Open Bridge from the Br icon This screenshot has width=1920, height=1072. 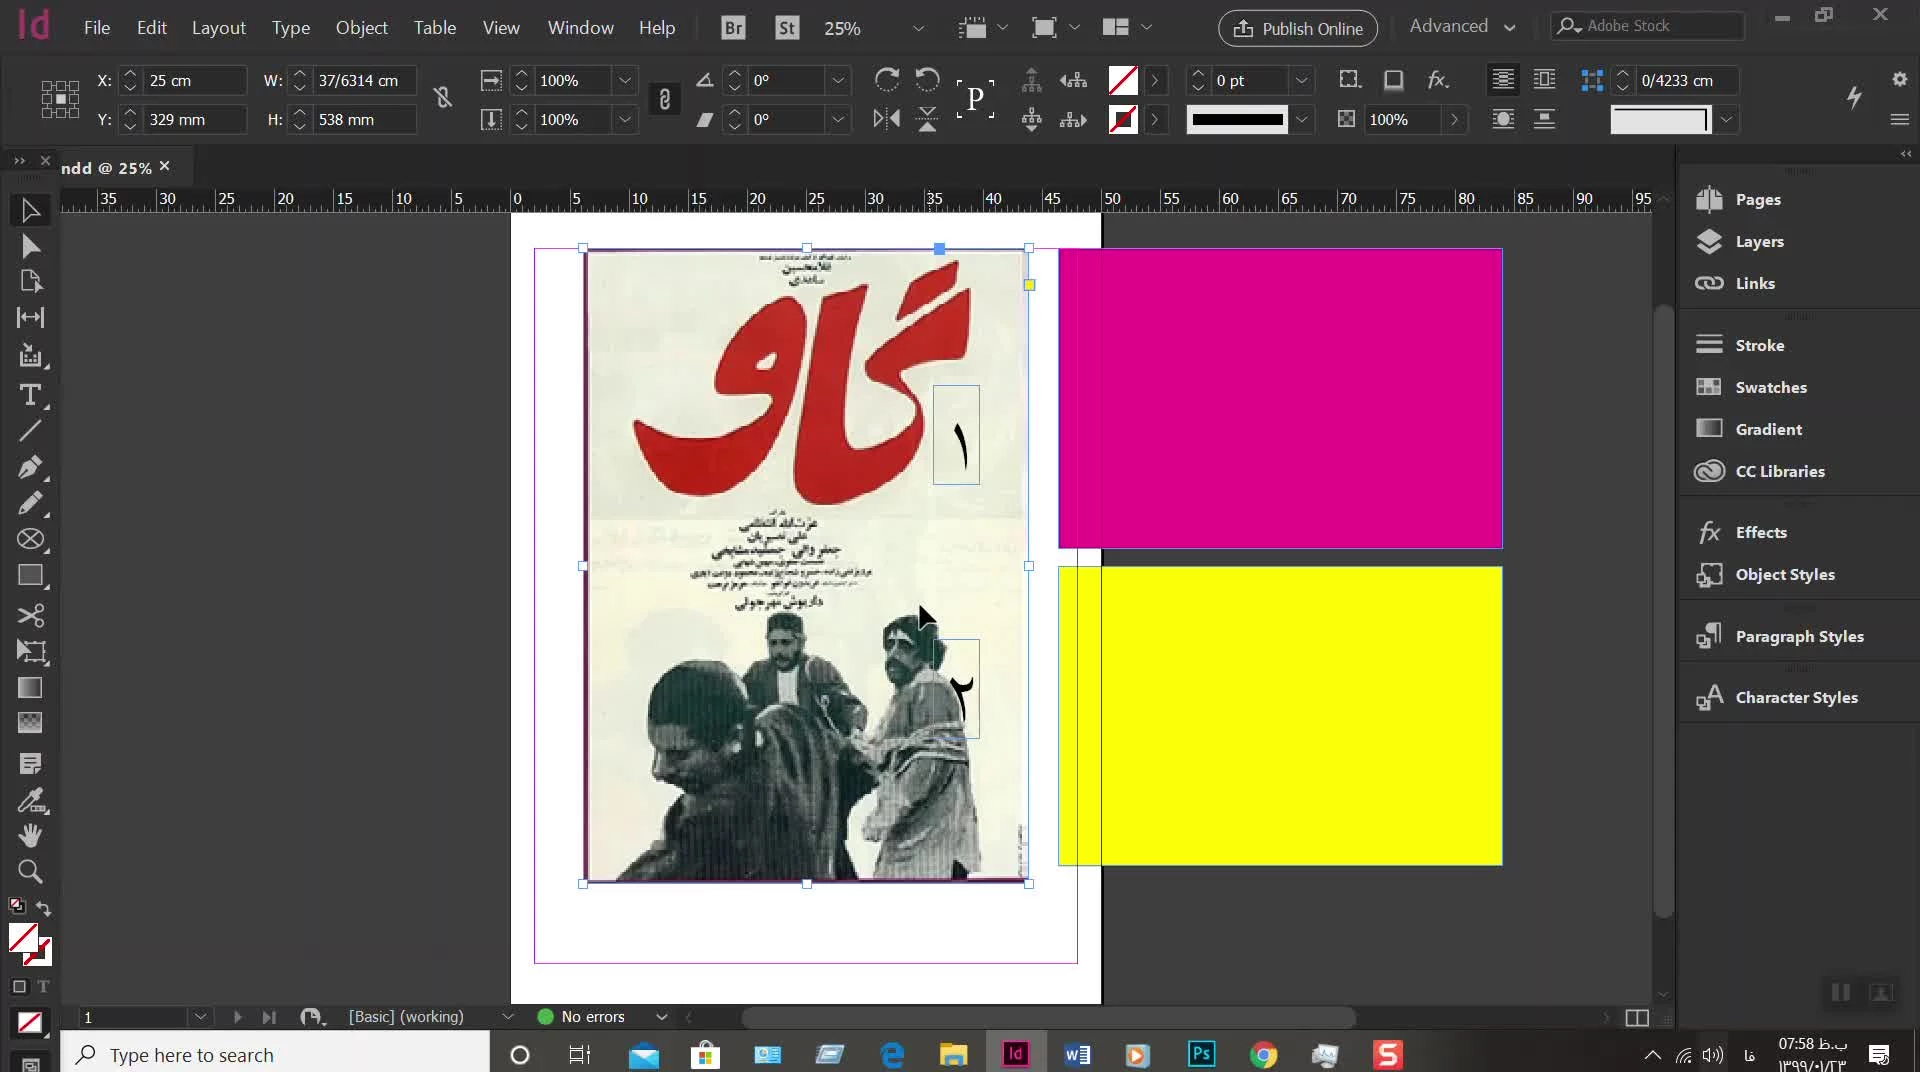coord(733,28)
